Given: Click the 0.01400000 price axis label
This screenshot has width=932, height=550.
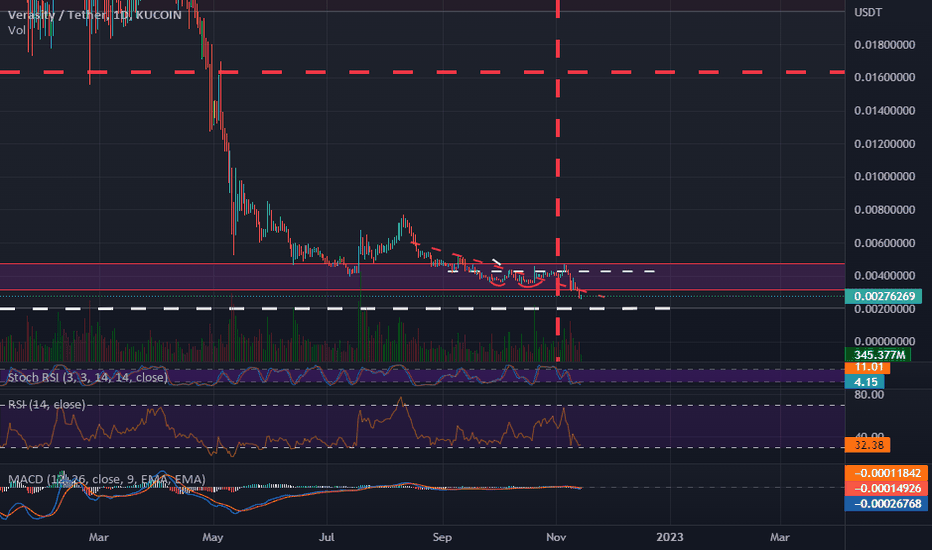Looking at the screenshot, I should [x=884, y=111].
